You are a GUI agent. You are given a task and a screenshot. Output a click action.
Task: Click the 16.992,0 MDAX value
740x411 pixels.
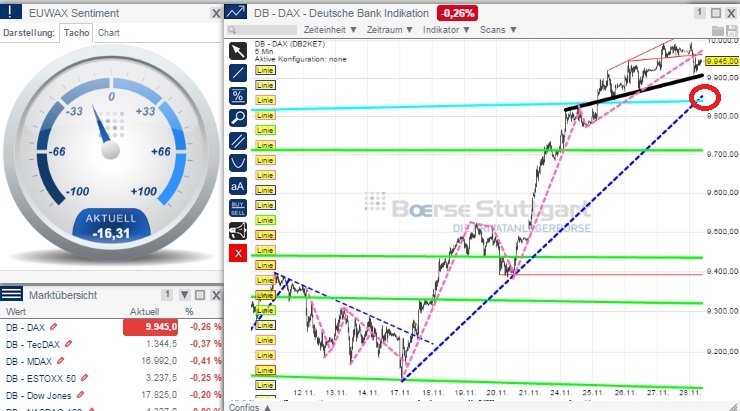coord(159,361)
